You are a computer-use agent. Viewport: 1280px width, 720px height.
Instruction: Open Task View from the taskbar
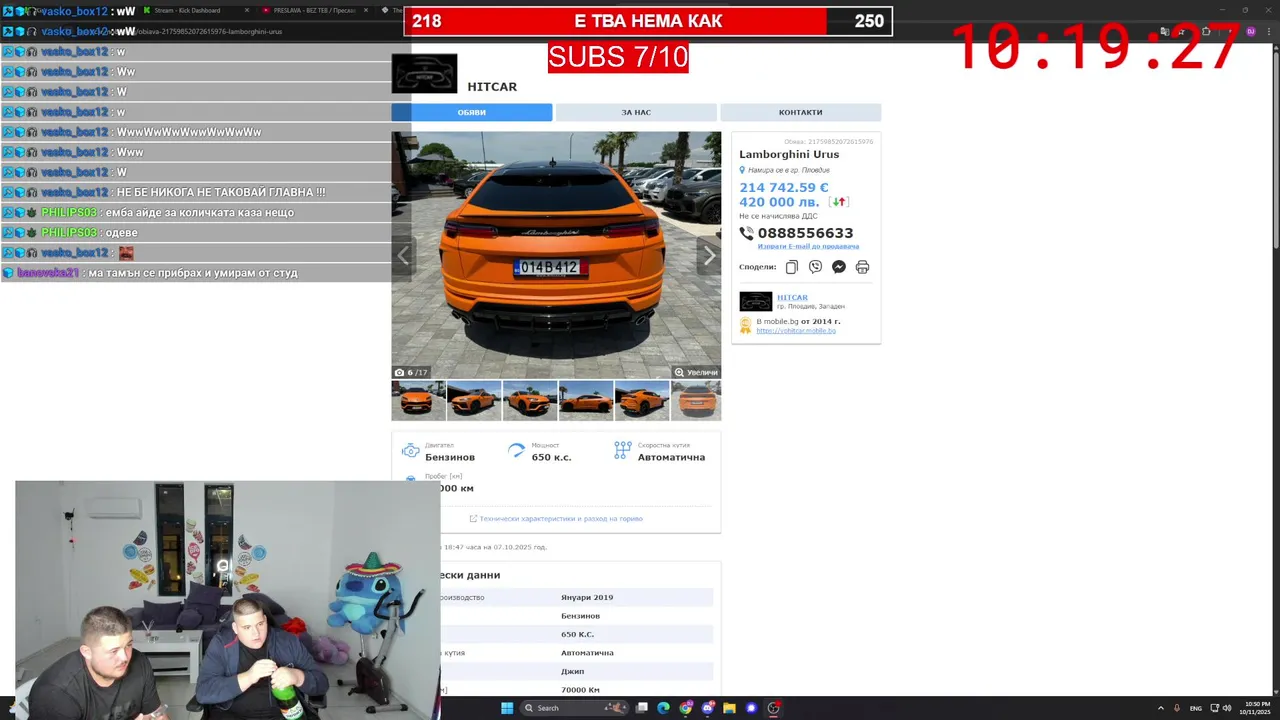pos(642,708)
